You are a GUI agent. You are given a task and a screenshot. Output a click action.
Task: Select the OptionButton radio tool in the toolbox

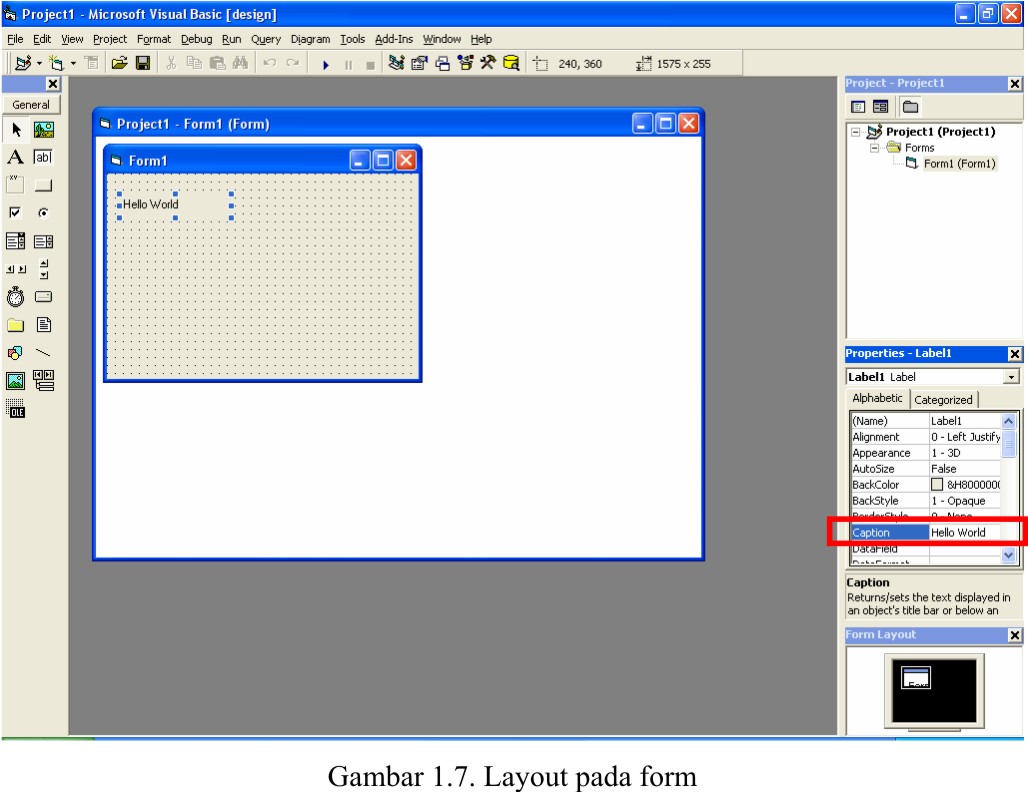pyautogui.click(x=42, y=212)
